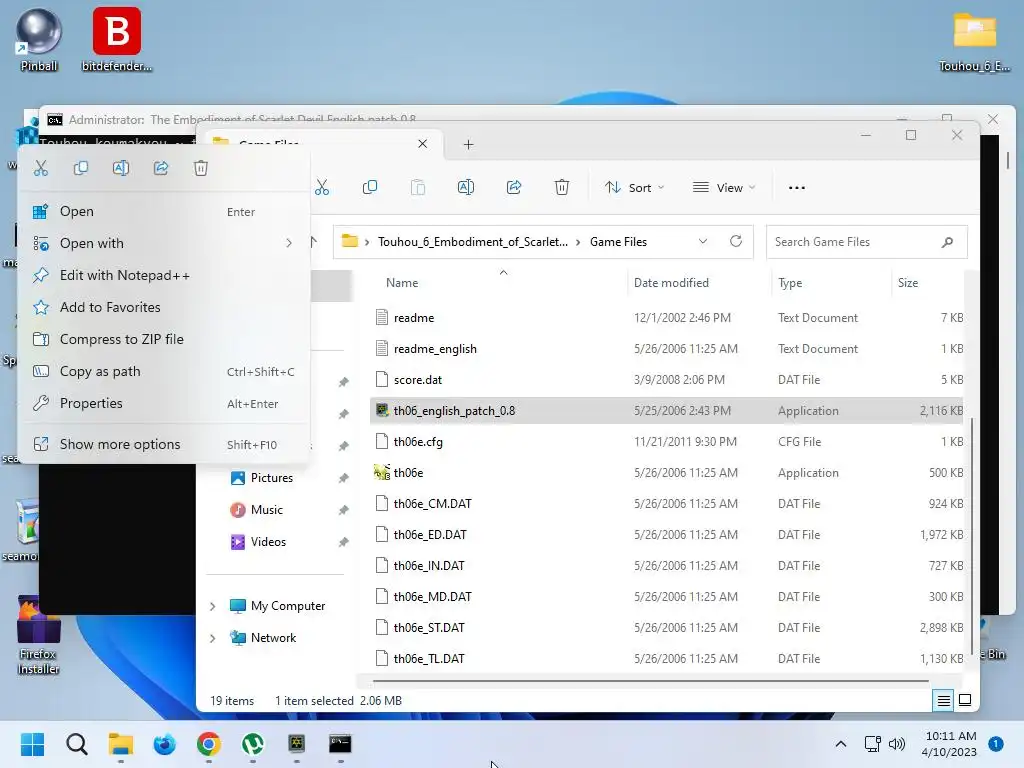1024x768 pixels.
Task: Open Properties from context menu
Action: pos(164,404)
